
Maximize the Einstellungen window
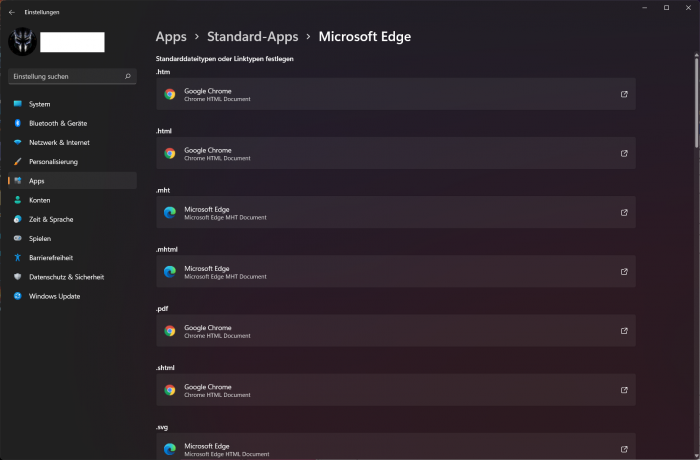click(x=666, y=8)
